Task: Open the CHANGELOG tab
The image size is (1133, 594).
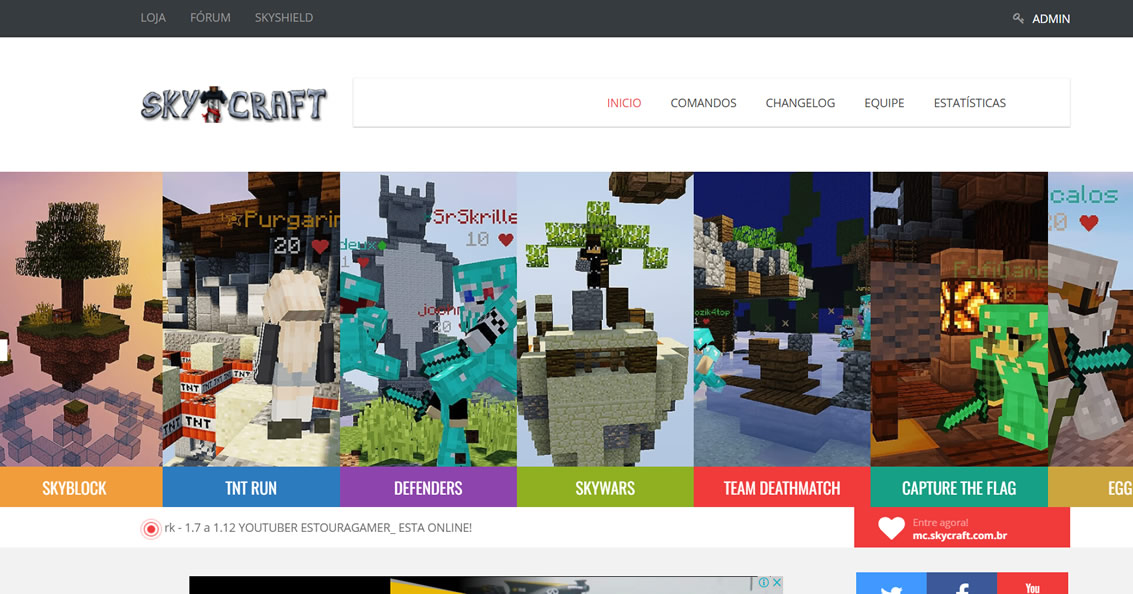Action: [x=800, y=102]
